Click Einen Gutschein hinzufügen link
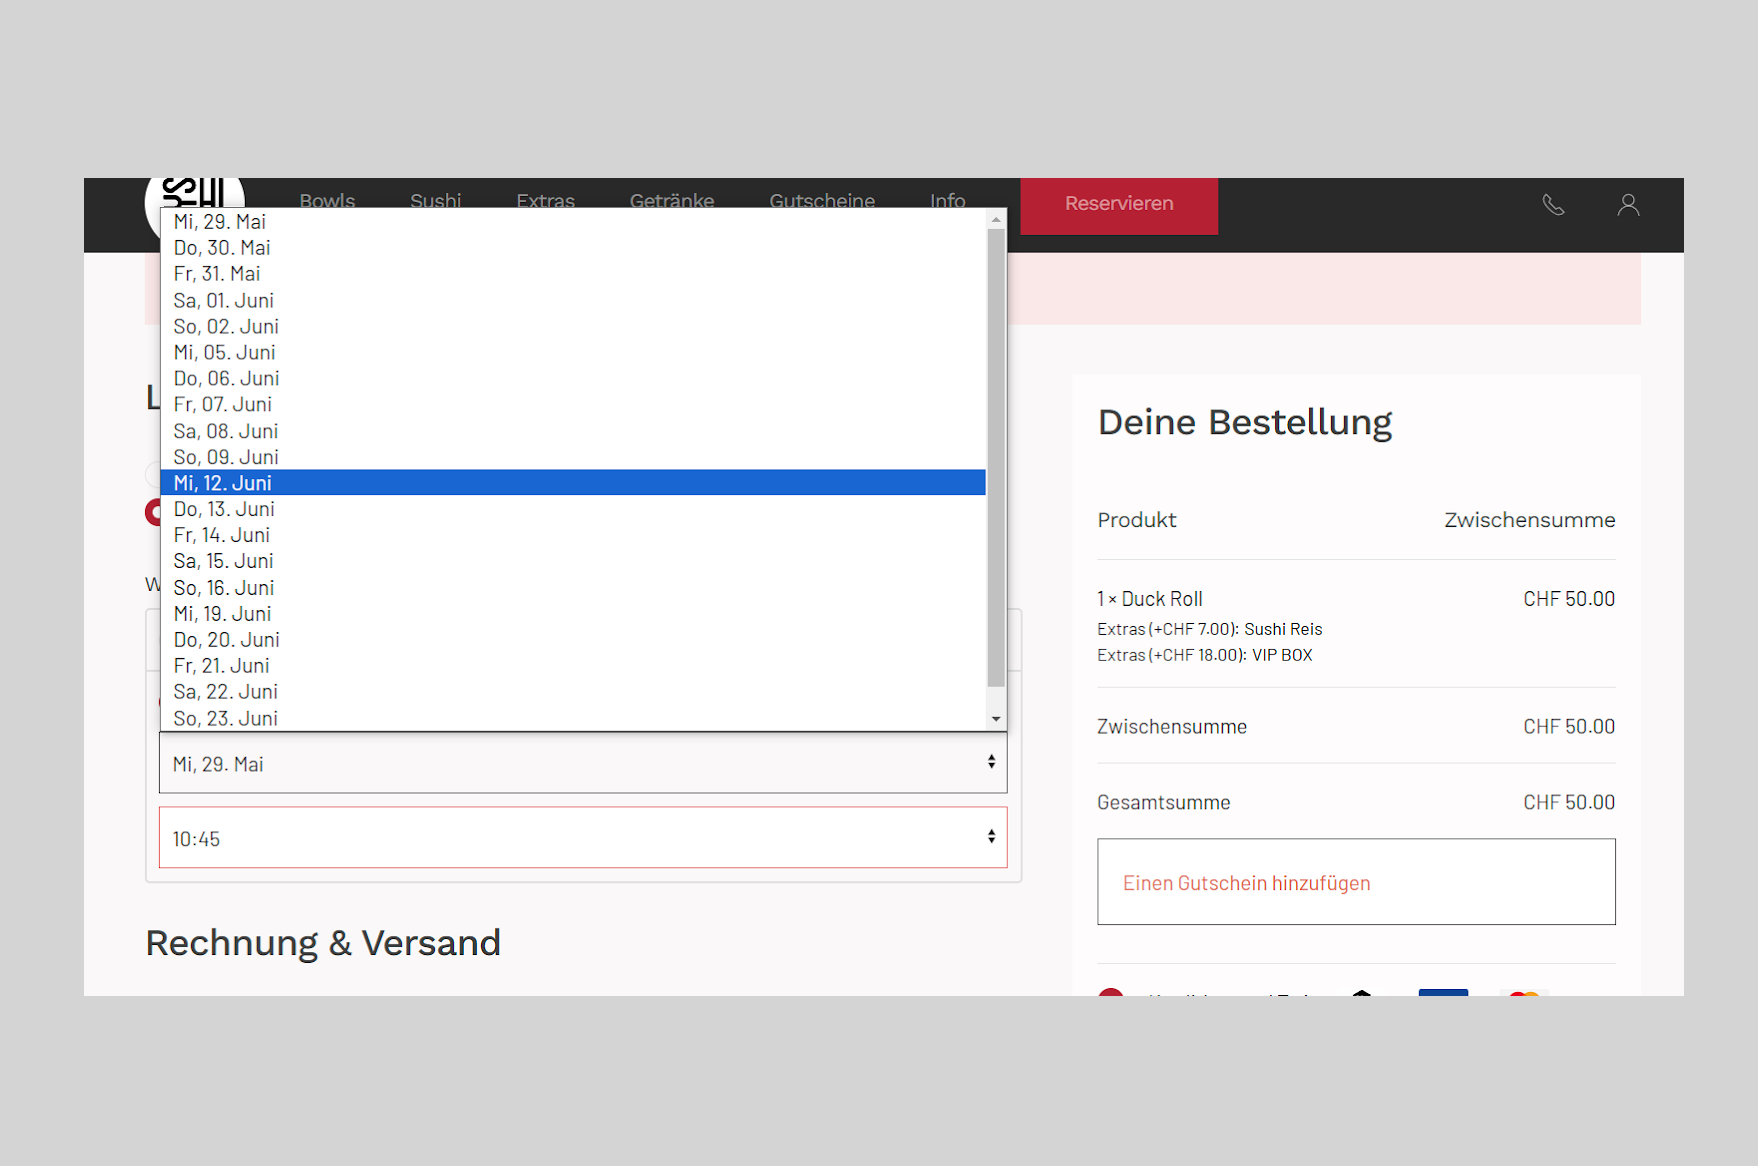The image size is (1758, 1166). [x=1246, y=883]
